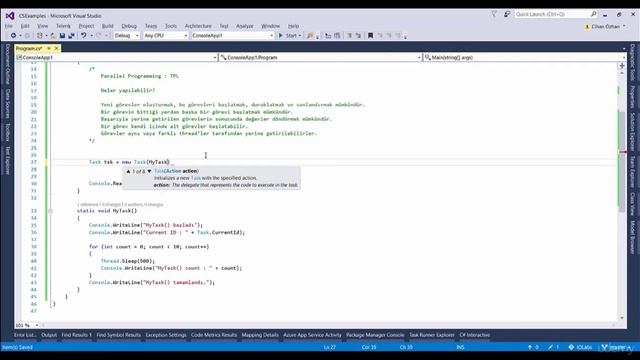
Task: Open the Exception Settings tab
Action: tap(166, 335)
